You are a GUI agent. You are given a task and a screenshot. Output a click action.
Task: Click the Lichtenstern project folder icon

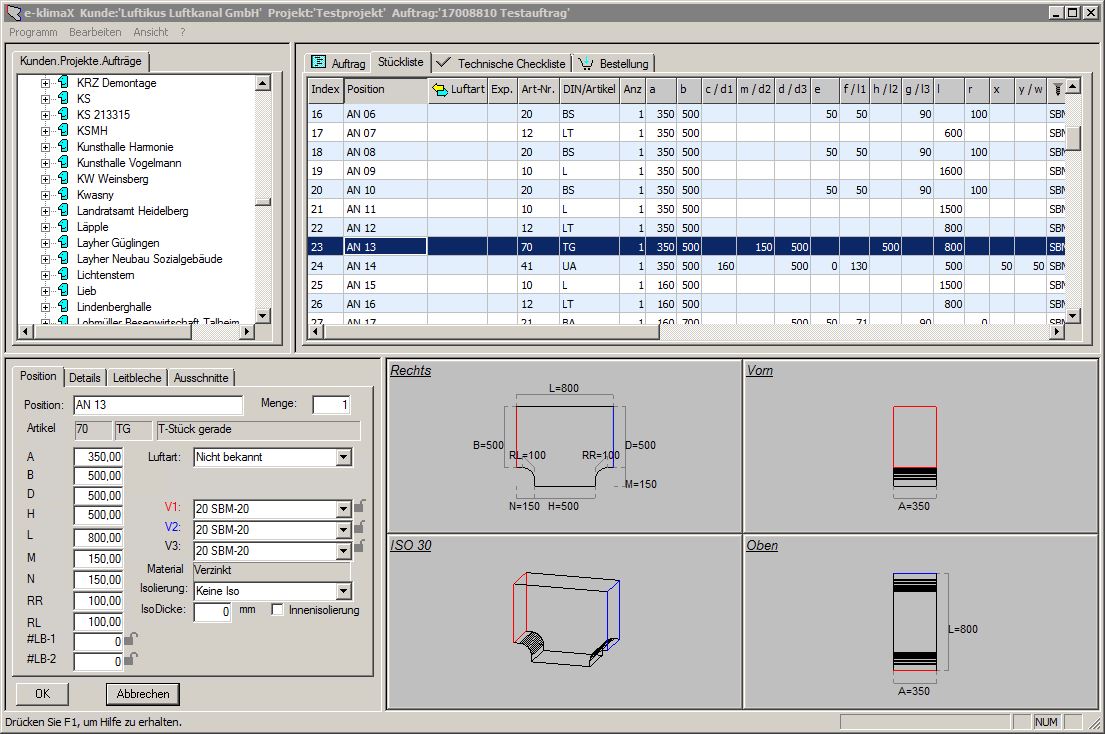pyautogui.click(x=62, y=275)
